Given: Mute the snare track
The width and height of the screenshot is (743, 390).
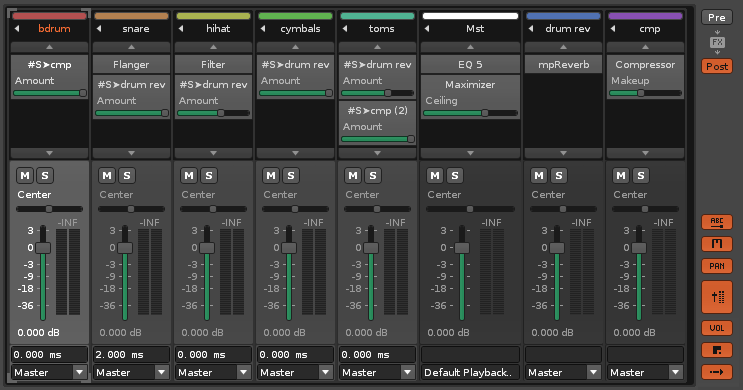Looking at the screenshot, I should [x=107, y=176].
